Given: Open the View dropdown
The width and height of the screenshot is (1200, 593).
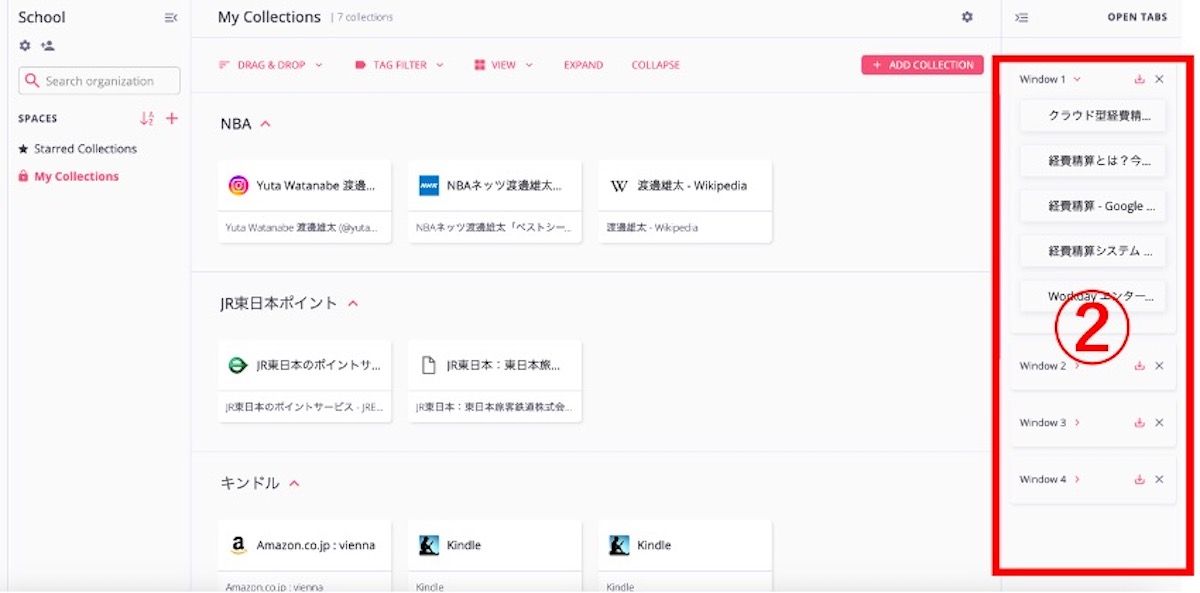Looking at the screenshot, I should pos(503,65).
